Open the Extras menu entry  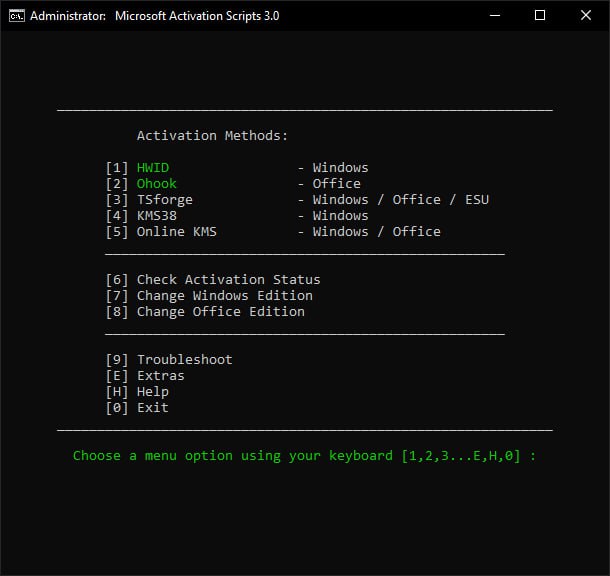click(160, 376)
